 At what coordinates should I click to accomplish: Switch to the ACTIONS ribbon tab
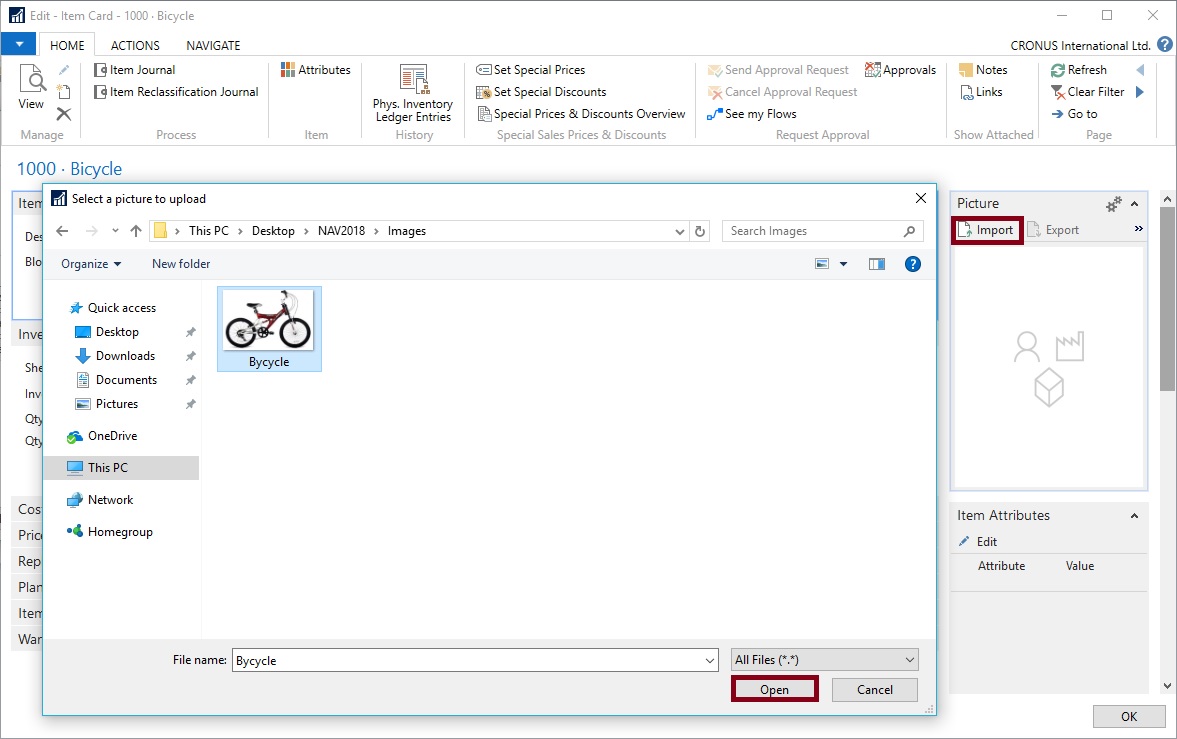[x=135, y=45]
